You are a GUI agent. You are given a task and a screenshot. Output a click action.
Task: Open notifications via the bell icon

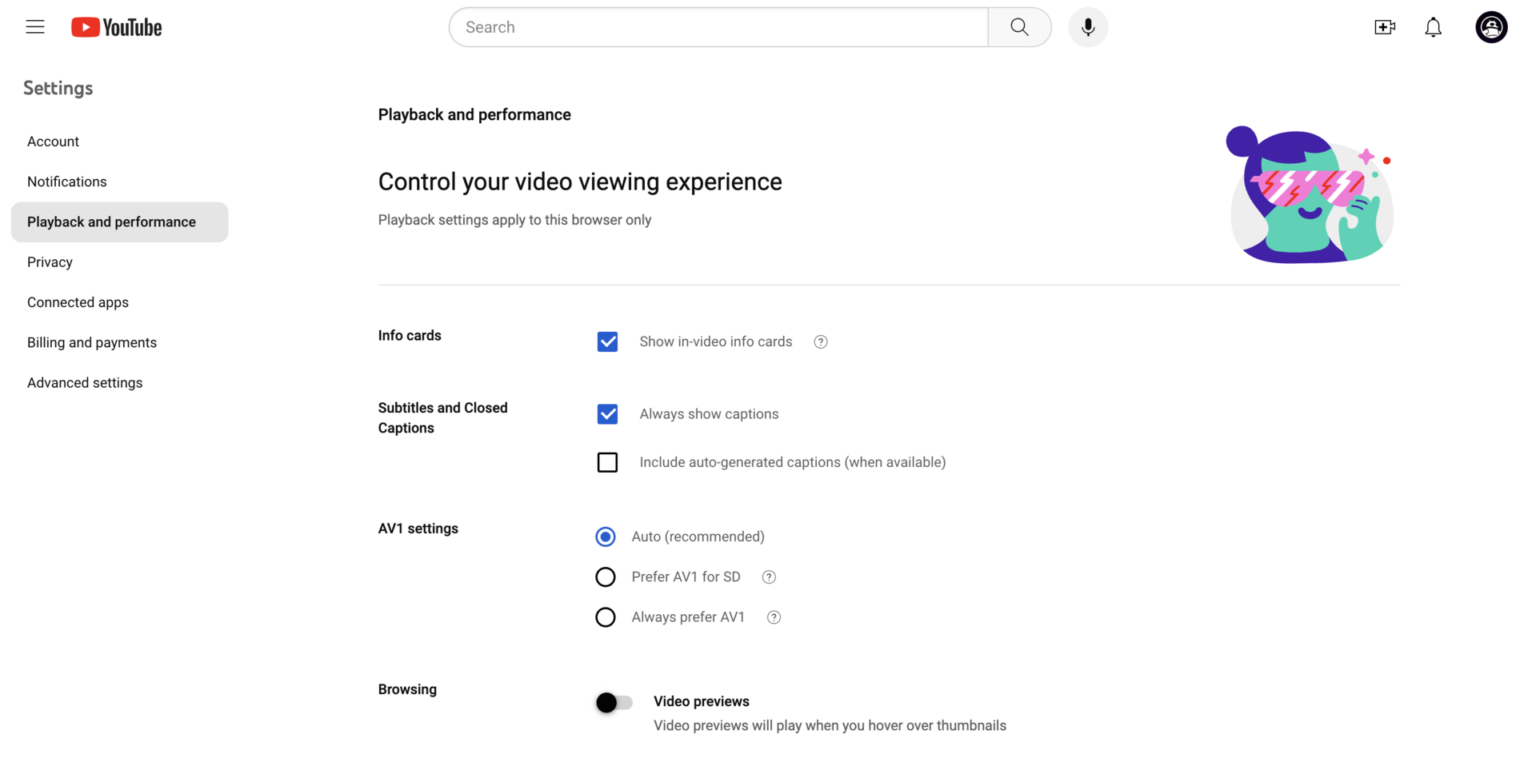click(1433, 27)
